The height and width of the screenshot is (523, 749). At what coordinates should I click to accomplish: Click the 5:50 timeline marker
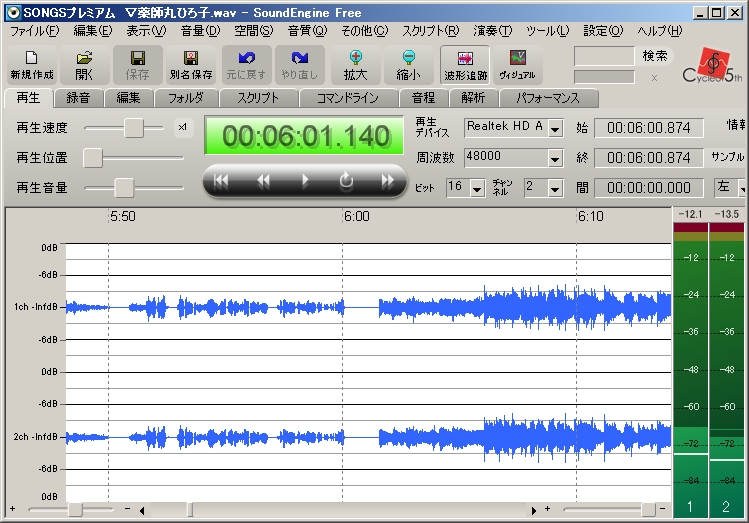(123, 216)
